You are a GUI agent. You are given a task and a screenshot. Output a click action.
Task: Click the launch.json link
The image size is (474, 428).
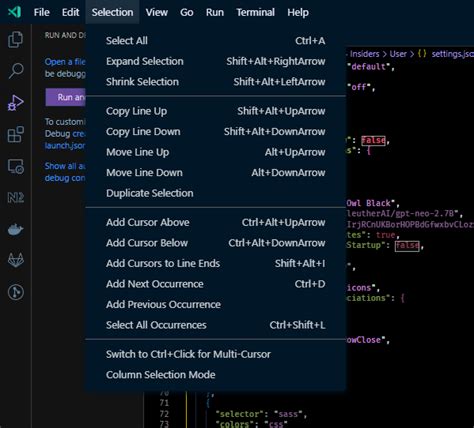65,146
